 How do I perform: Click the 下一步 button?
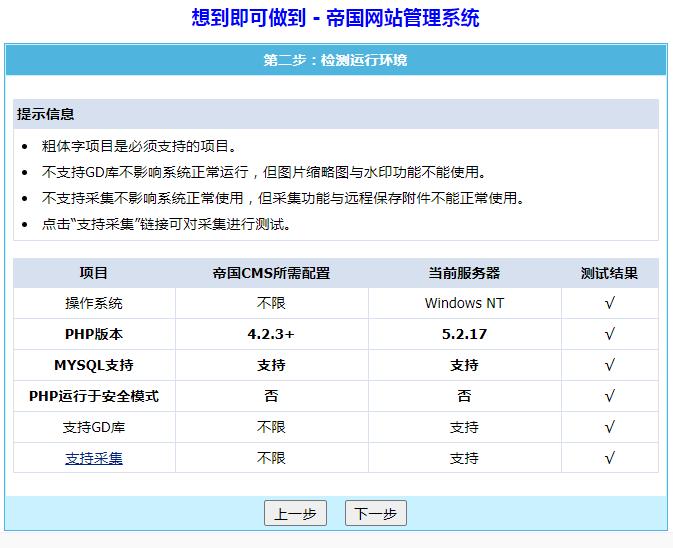click(376, 514)
